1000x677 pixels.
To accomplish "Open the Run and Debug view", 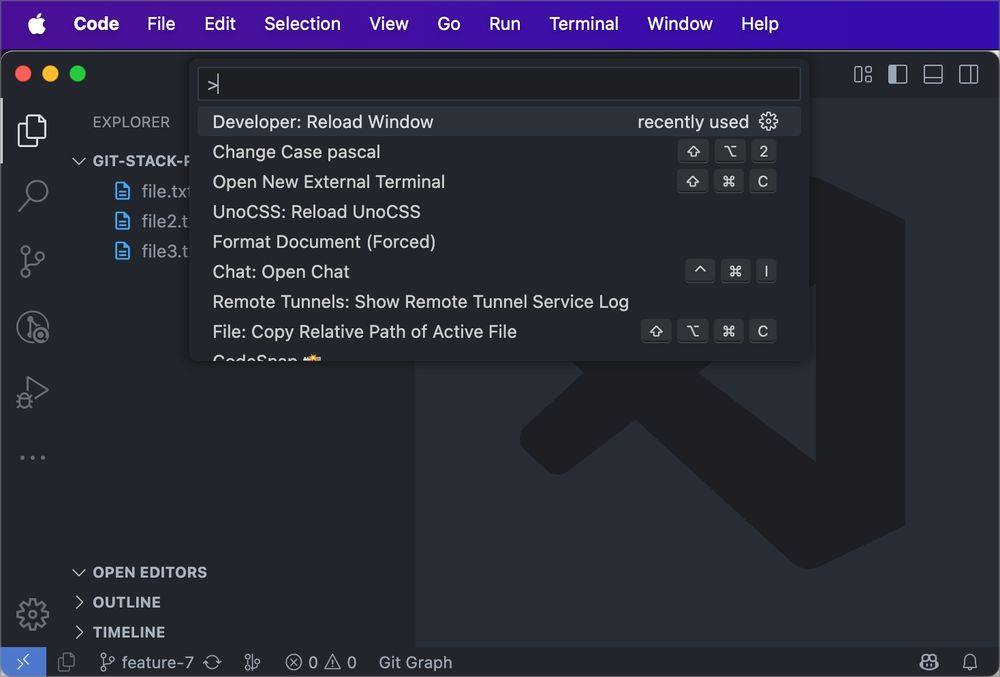I will [32, 392].
